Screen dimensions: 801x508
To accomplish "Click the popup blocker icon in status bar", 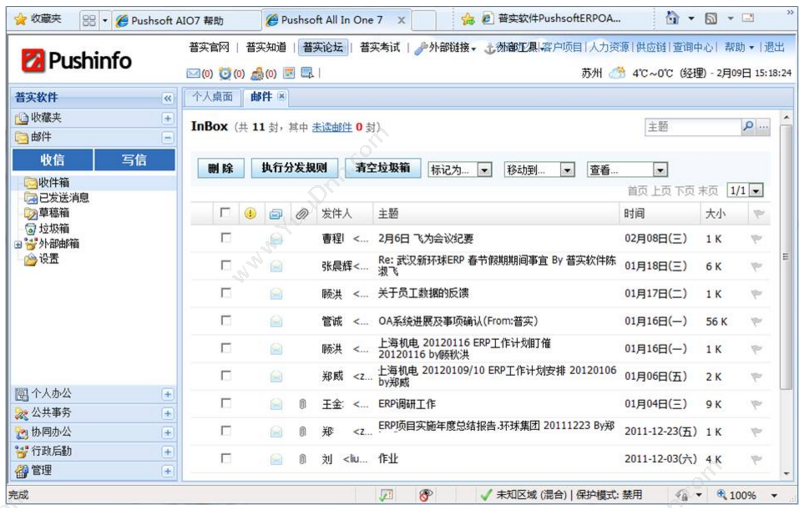I will tap(425, 494).
